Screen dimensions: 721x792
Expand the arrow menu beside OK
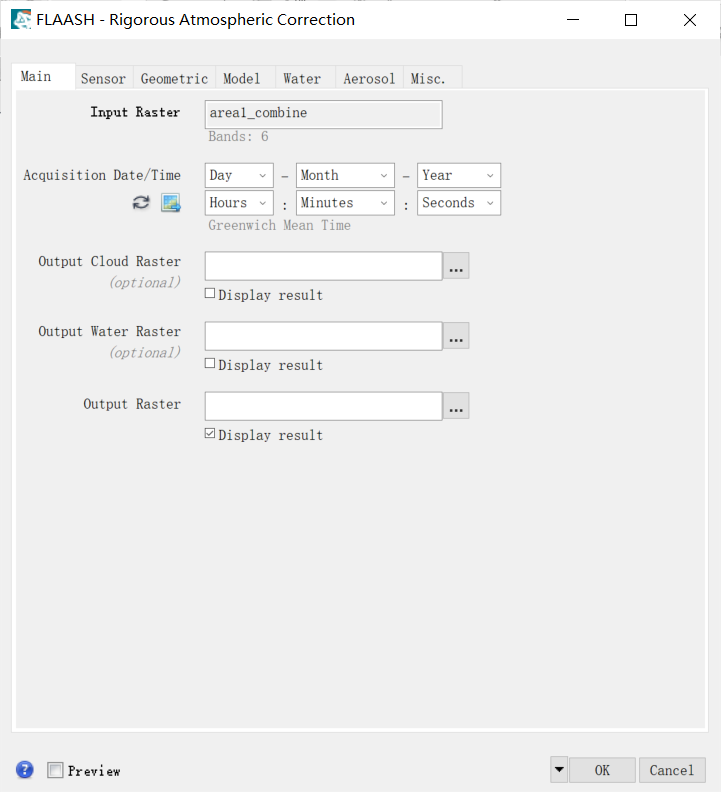[x=559, y=770]
